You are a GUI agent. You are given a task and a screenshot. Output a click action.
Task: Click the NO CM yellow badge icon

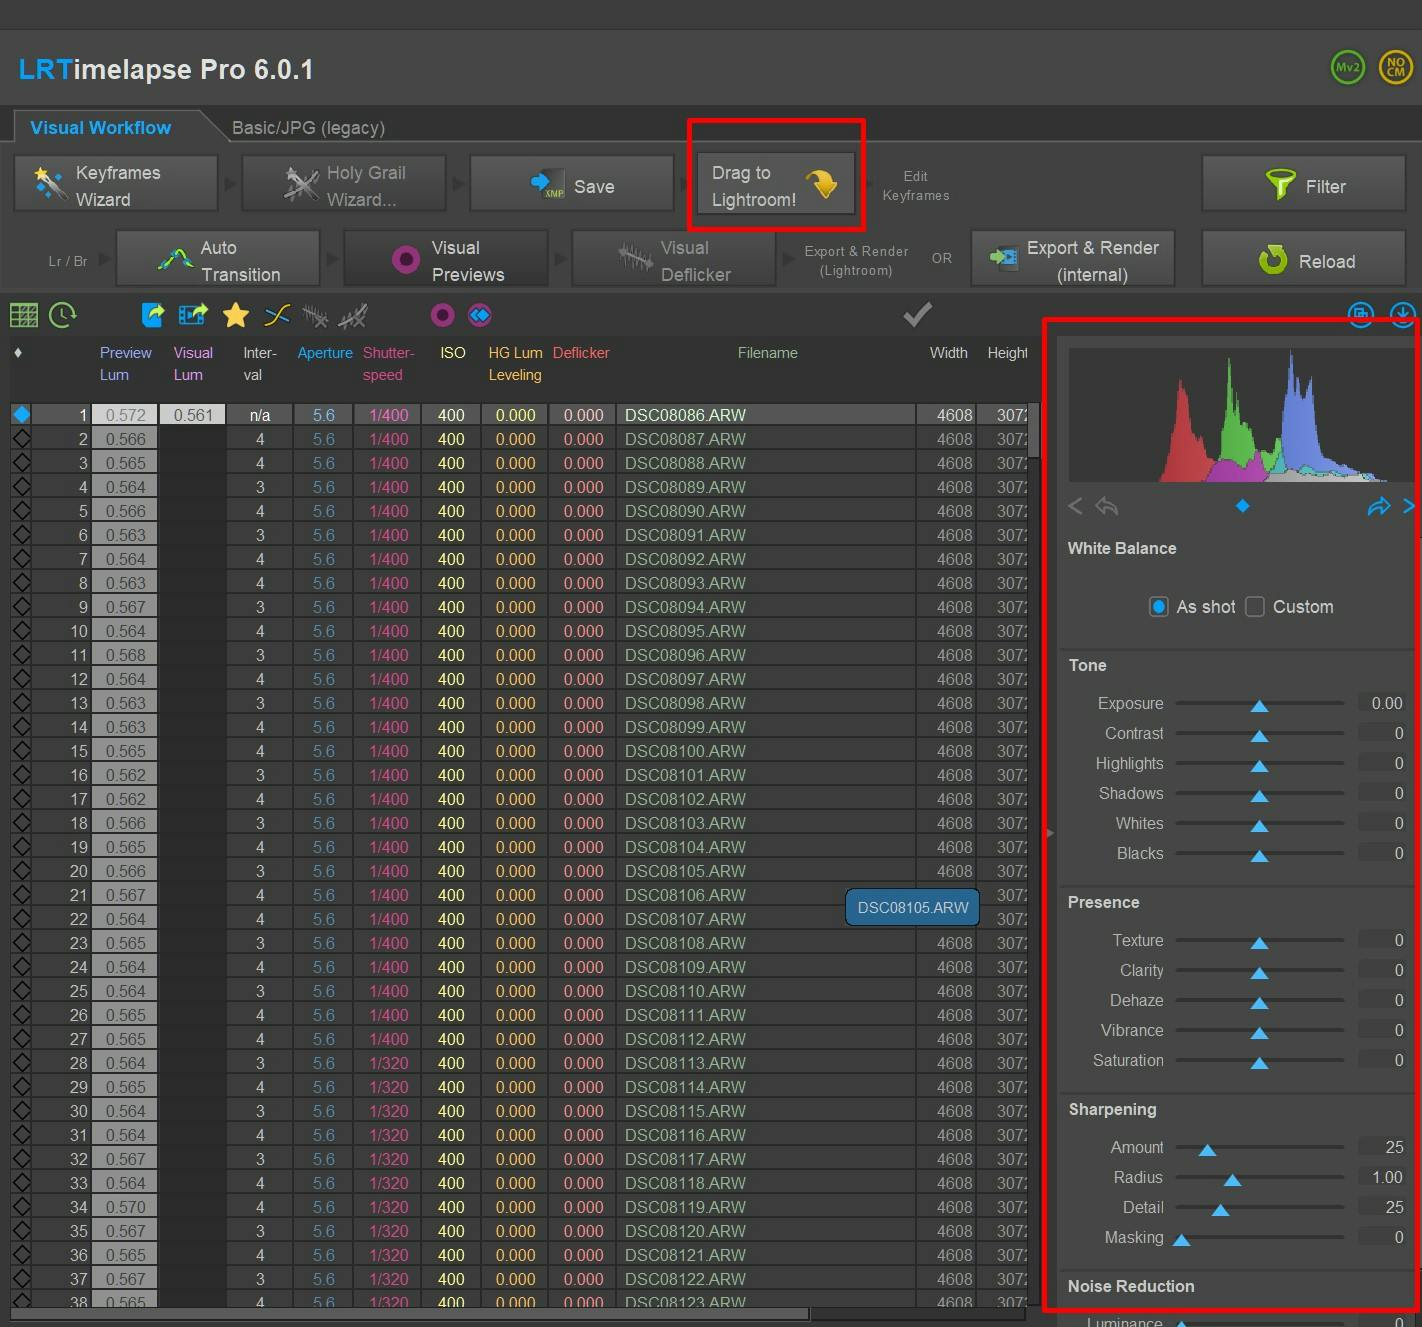click(x=1395, y=68)
